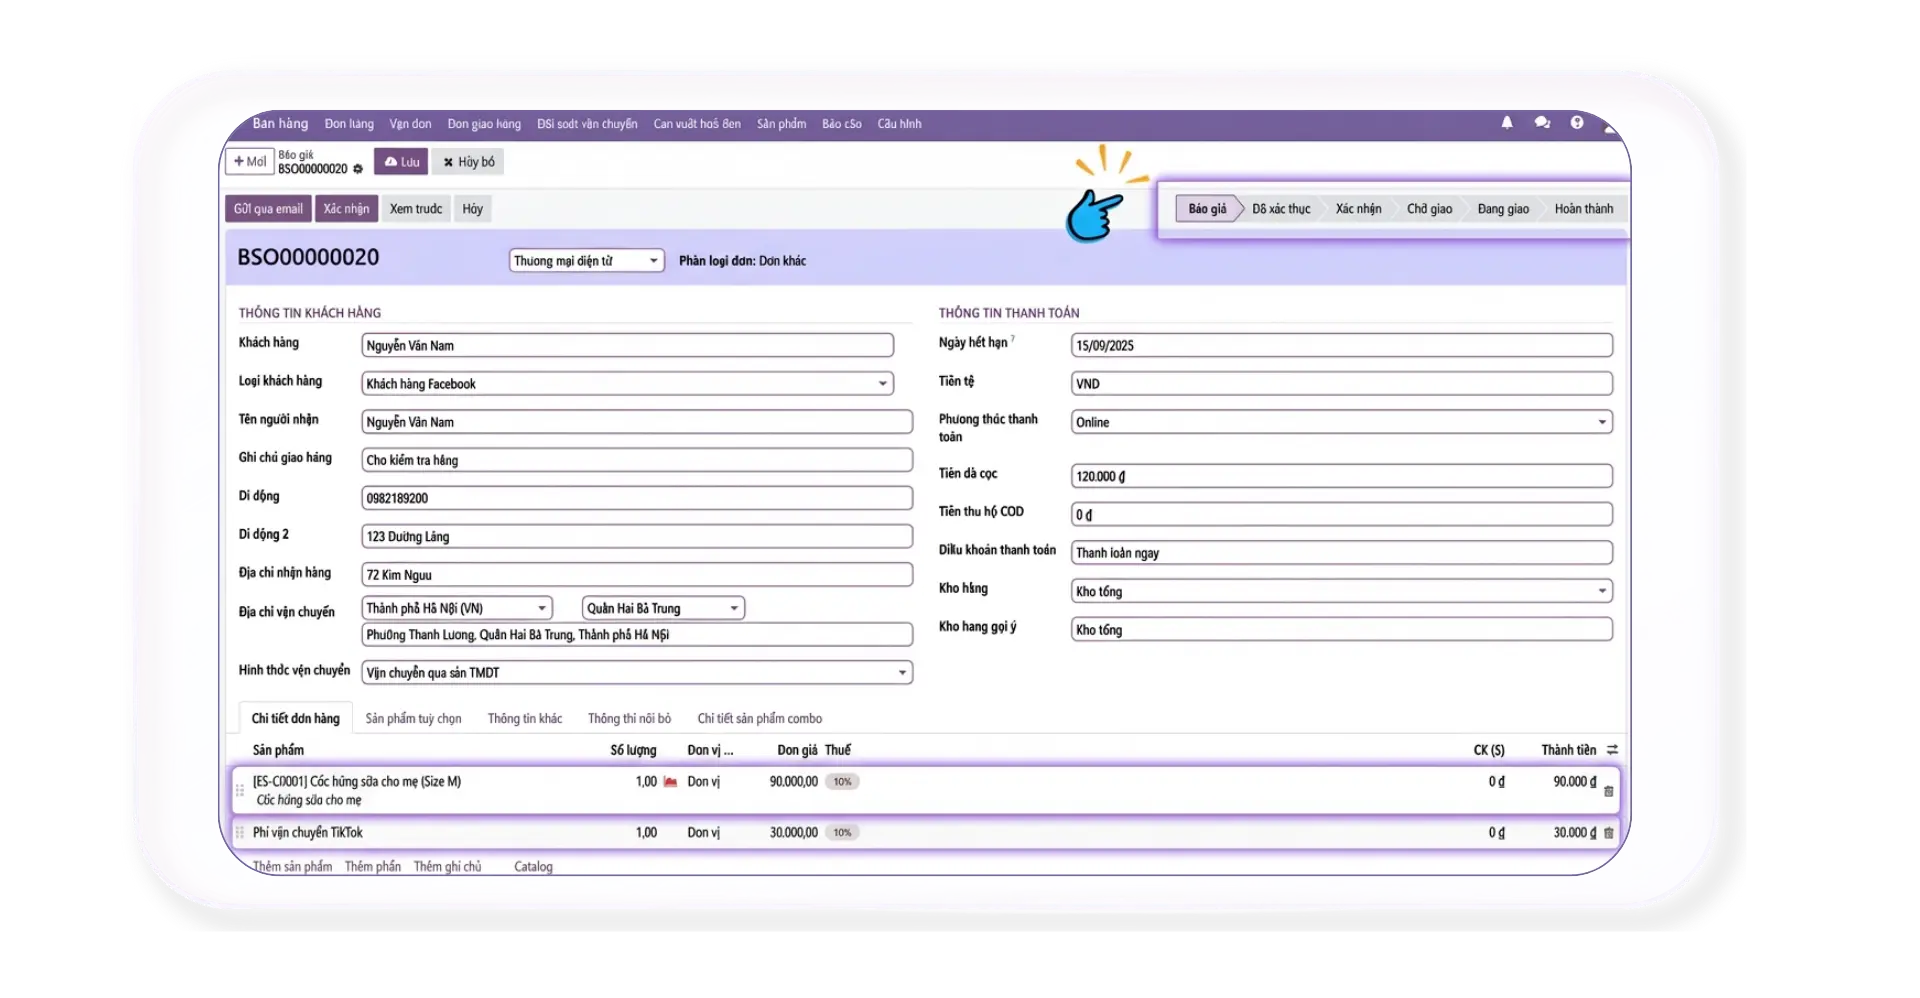Open the Phương thức thanh toán dropdown
The width and height of the screenshot is (1920, 998).
(x=1602, y=423)
